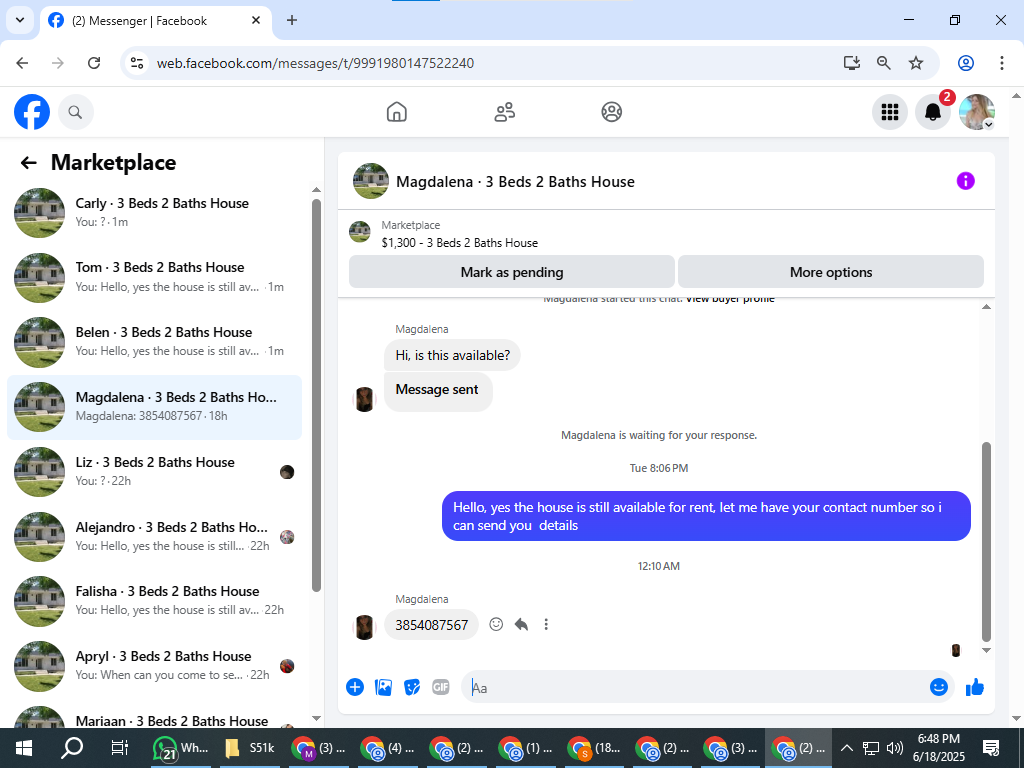Viewport: 1024px width, 768px height.
Task: Reply to the 3854087567 message
Action: [x=521, y=624]
